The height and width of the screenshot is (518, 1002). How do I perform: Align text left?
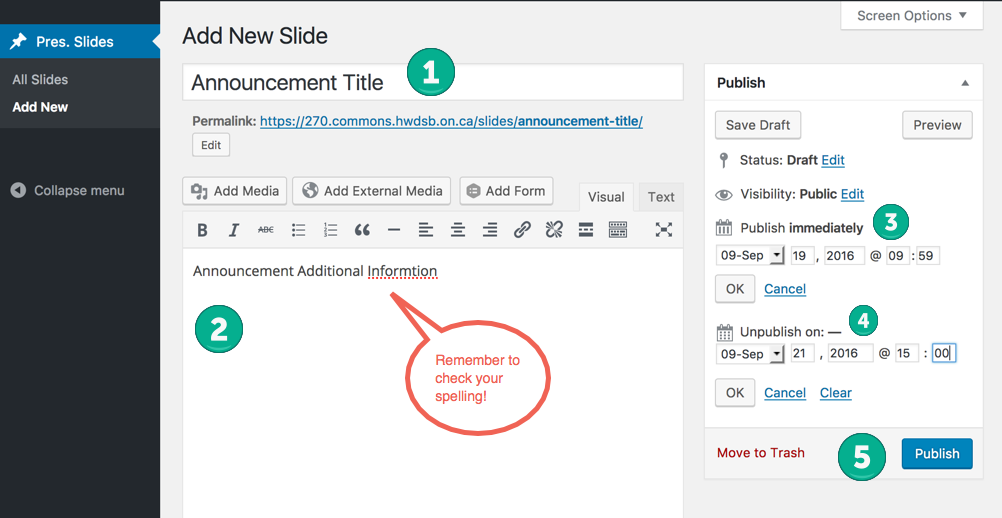click(426, 230)
